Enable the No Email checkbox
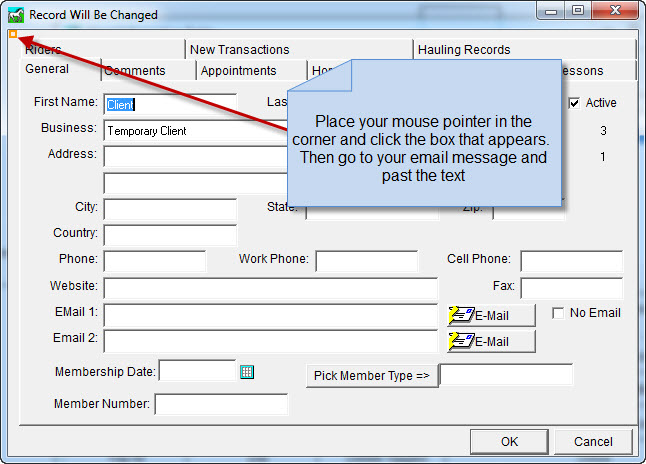 558,313
